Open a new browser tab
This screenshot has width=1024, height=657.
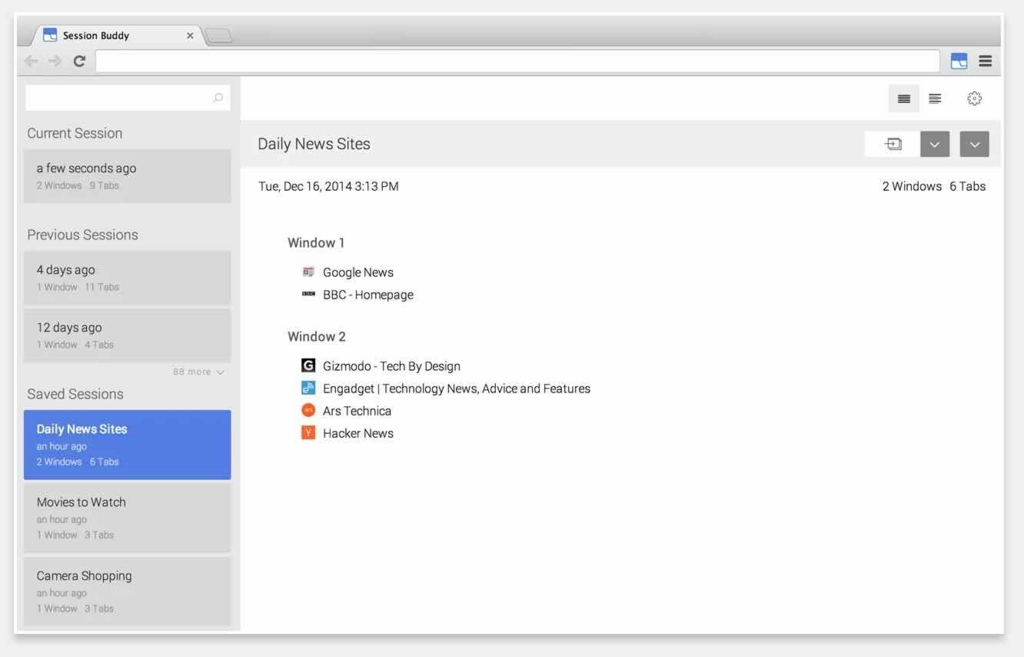[x=219, y=35]
